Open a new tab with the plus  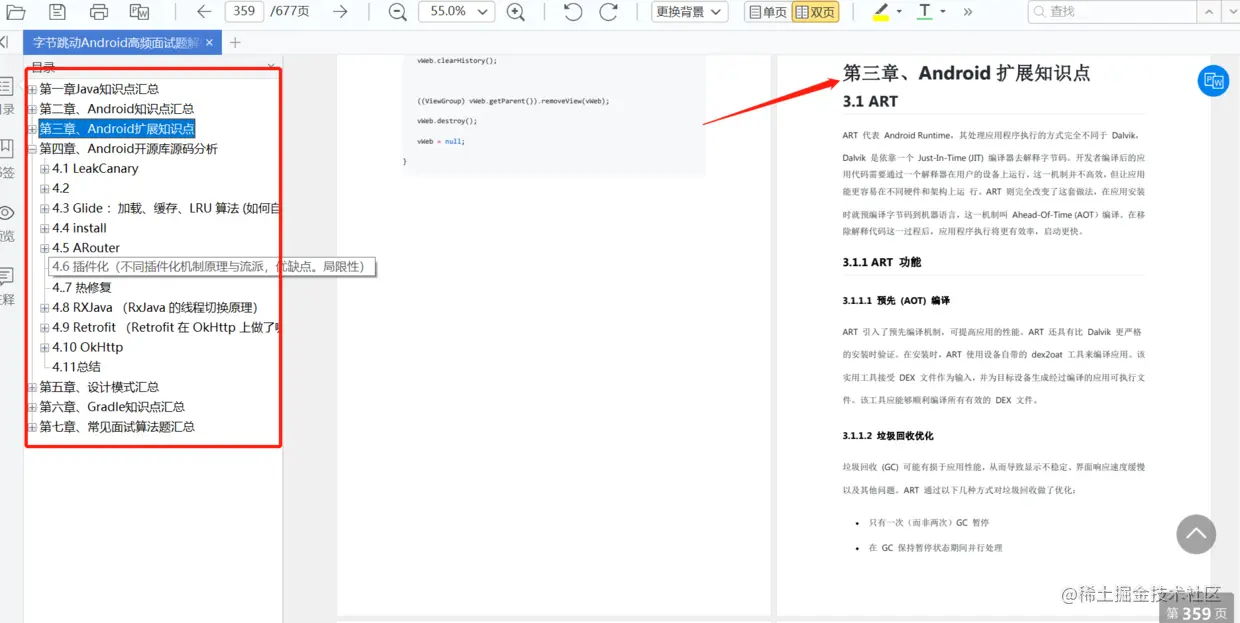pos(235,43)
